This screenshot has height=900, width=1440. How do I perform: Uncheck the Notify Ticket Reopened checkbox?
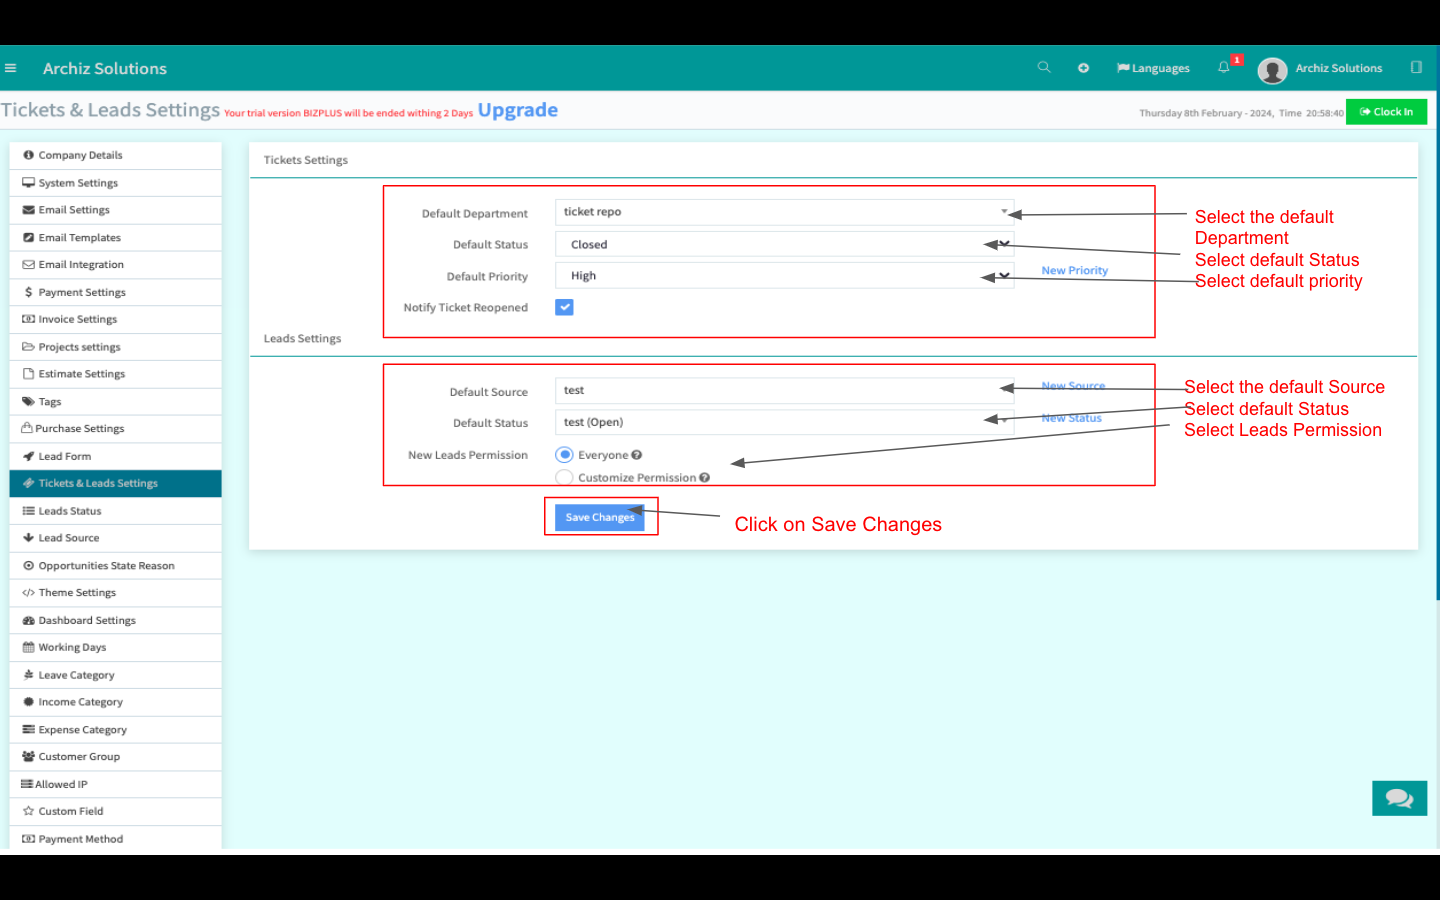point(565,307)
